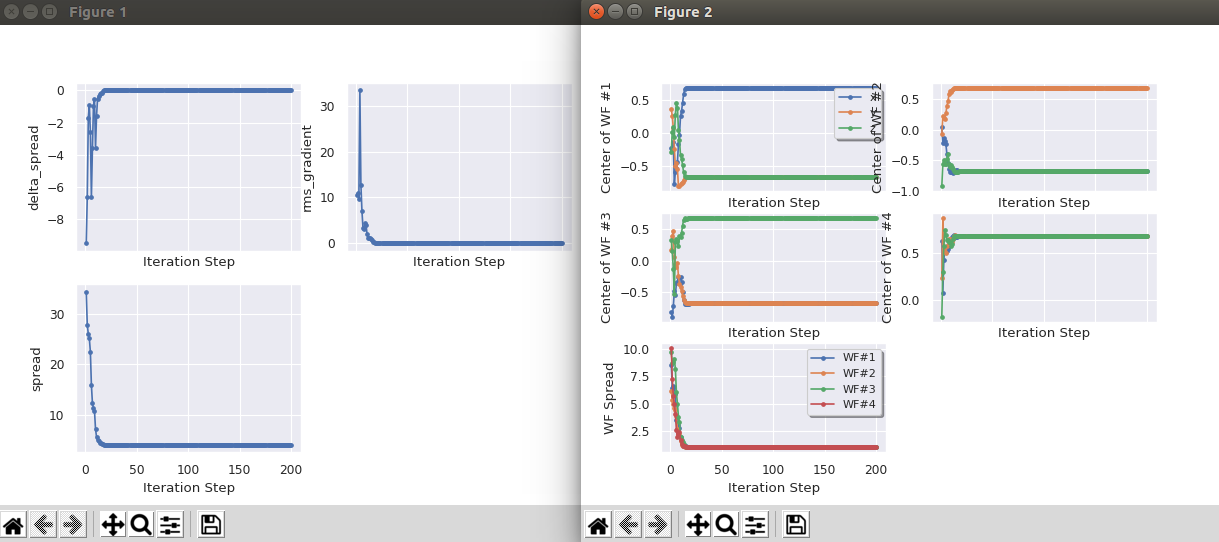Open Configure subplots in Figure 1 toolbar
1219x542 pixels.
pos(170,524)
